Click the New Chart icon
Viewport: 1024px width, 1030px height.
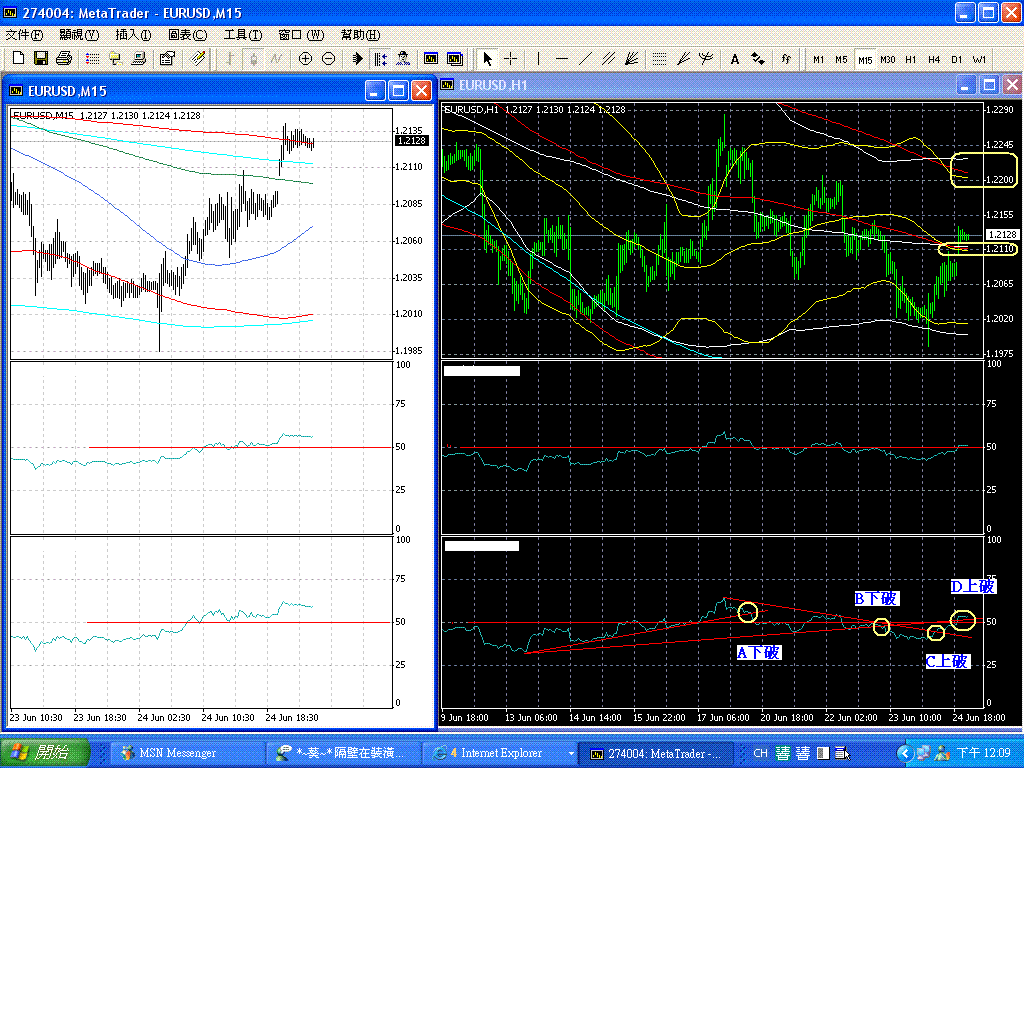pos(18,58)
